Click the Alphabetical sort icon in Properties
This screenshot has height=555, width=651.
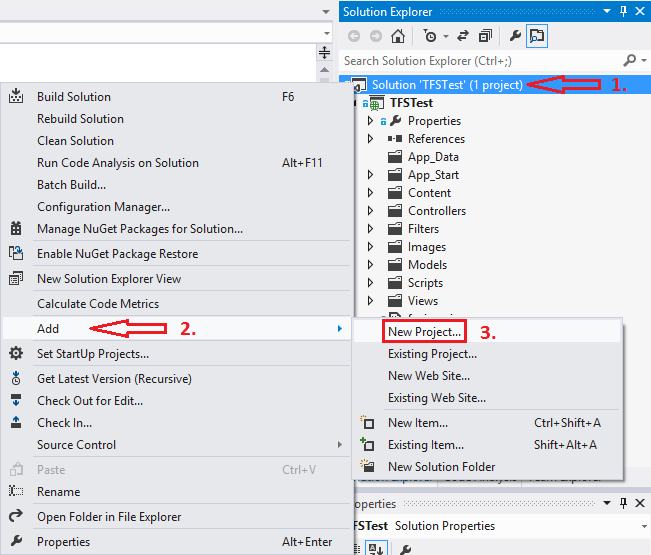tap(376, 548)
